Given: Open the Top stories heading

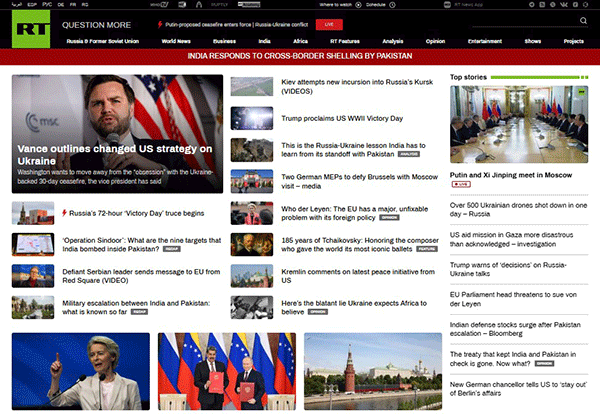Looking at the screenshot, I should (468, 77).
